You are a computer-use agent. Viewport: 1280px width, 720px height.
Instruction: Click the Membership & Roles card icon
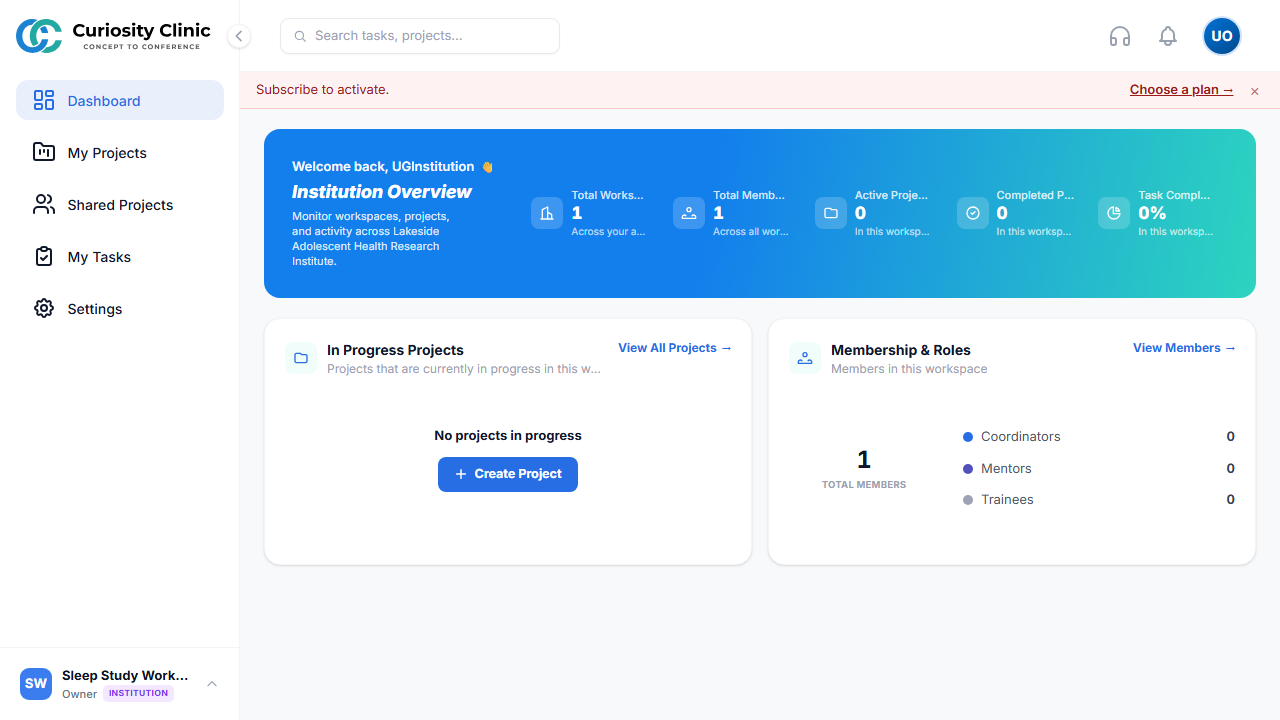coord(805,358)
